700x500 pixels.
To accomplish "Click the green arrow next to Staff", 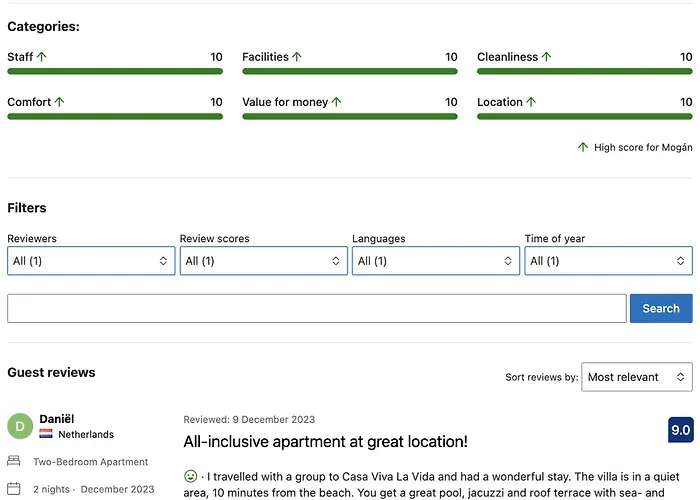I will tap(42, 57).
